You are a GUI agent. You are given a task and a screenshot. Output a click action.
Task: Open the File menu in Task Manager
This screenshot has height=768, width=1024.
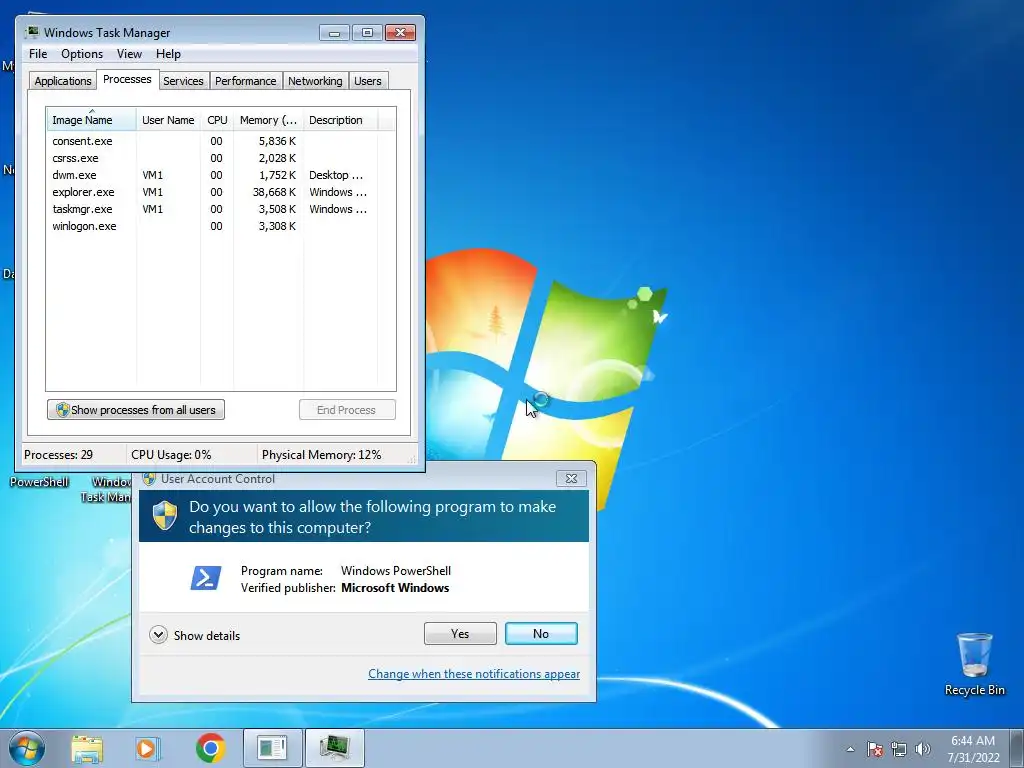(x=38, y=54)
